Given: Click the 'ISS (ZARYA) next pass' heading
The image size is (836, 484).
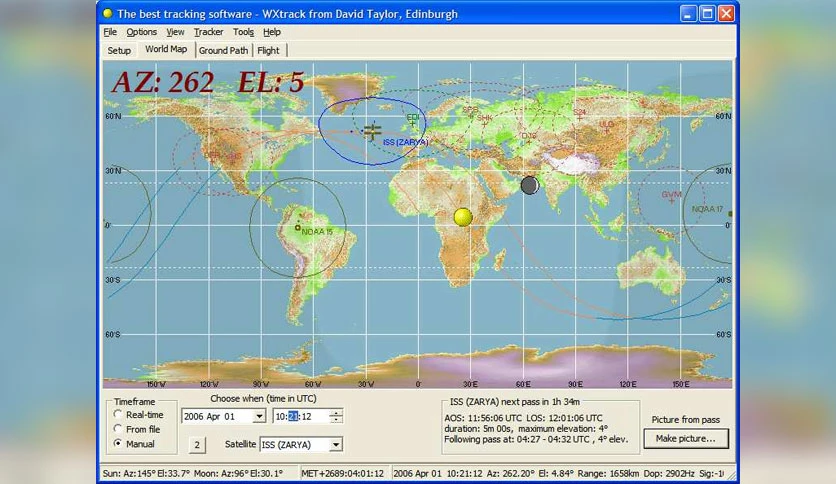Looking at the screenshot, I should tap(515, 402).
